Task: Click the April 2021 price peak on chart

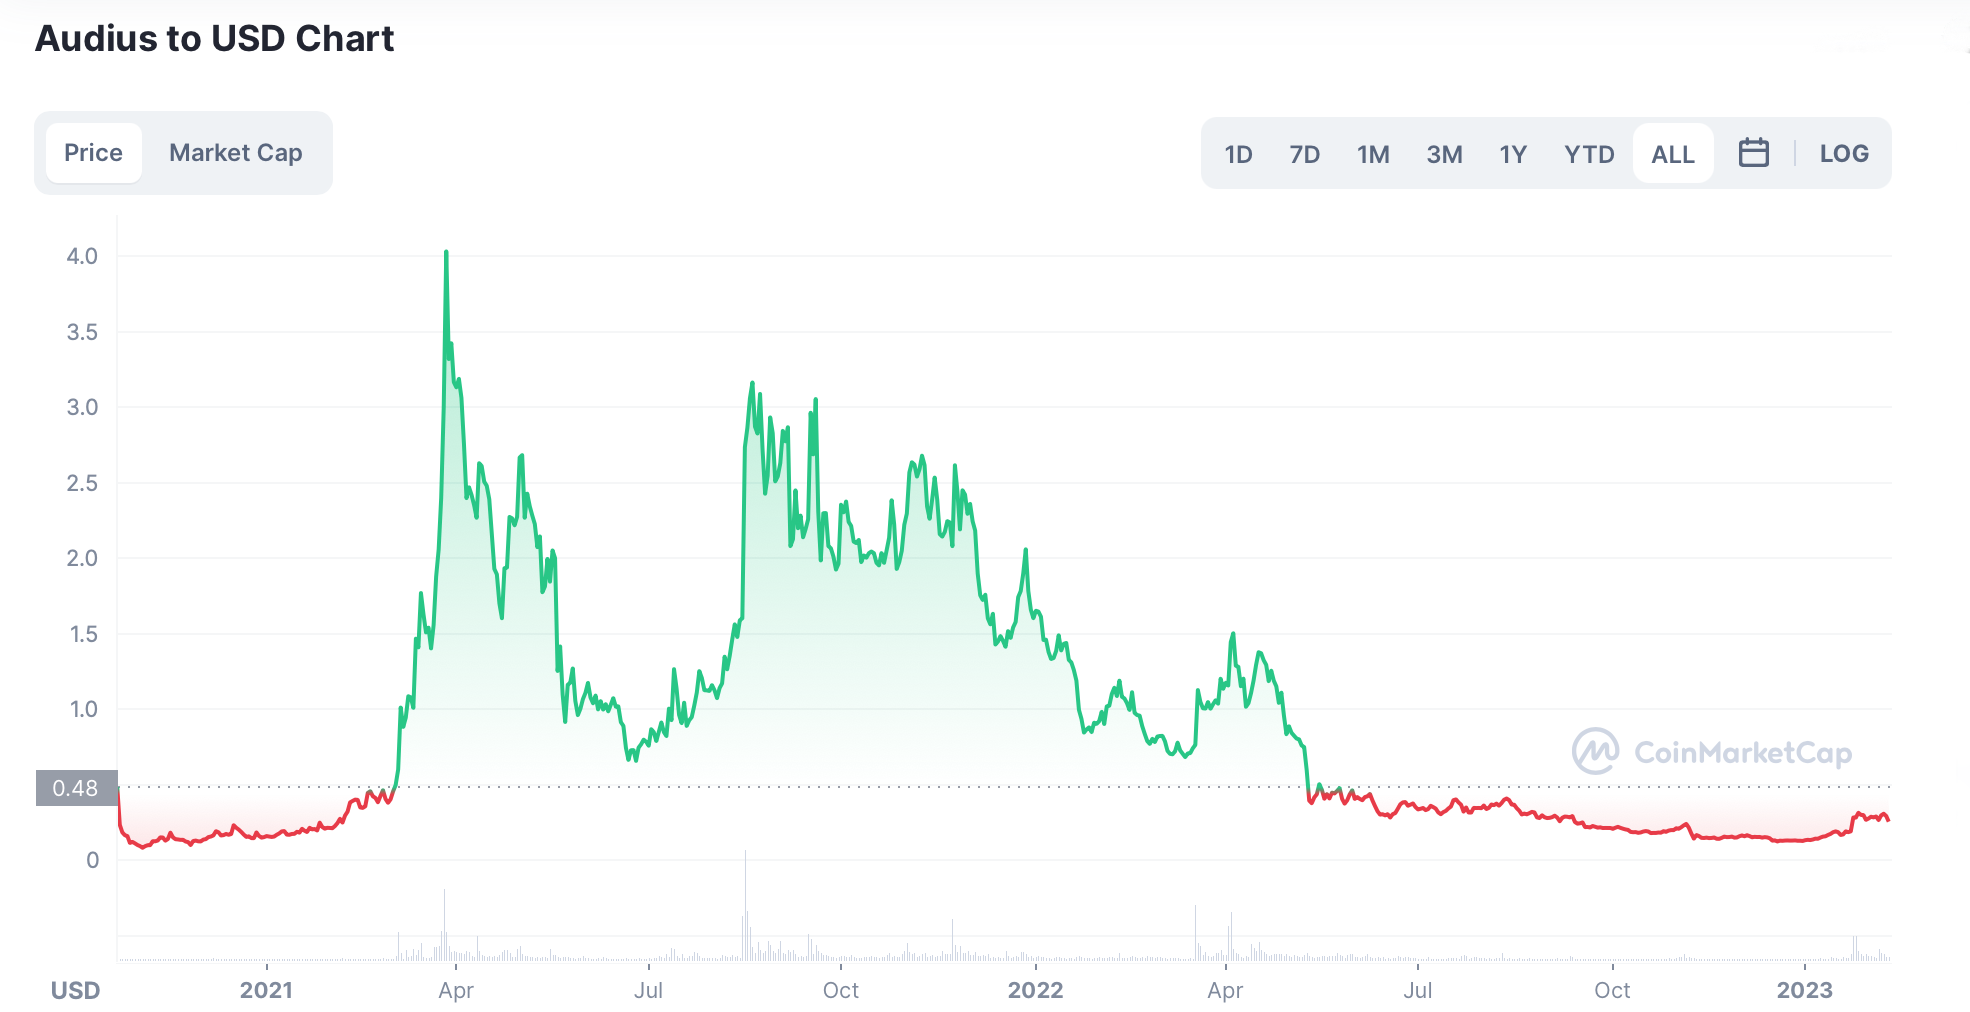Action: coord(446,253)
